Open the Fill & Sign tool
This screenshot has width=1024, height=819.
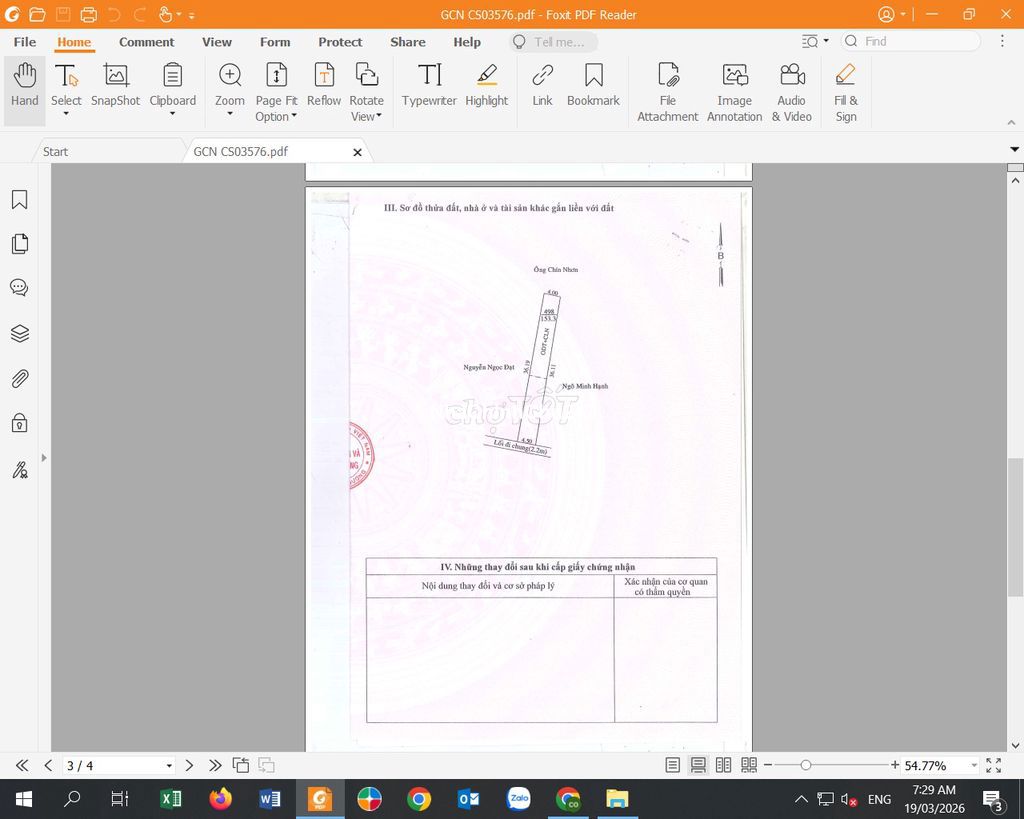pos(845,92)
